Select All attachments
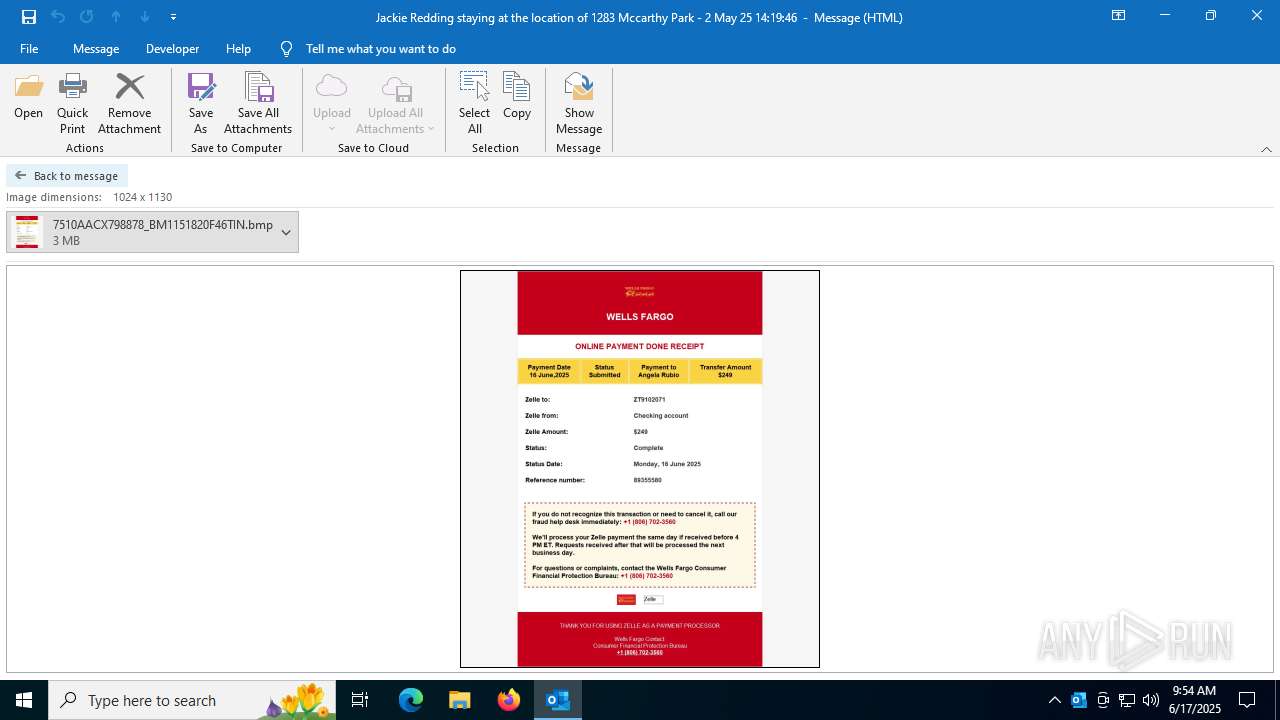Viewport: 1280px width, 720px height. pos(474,104)
